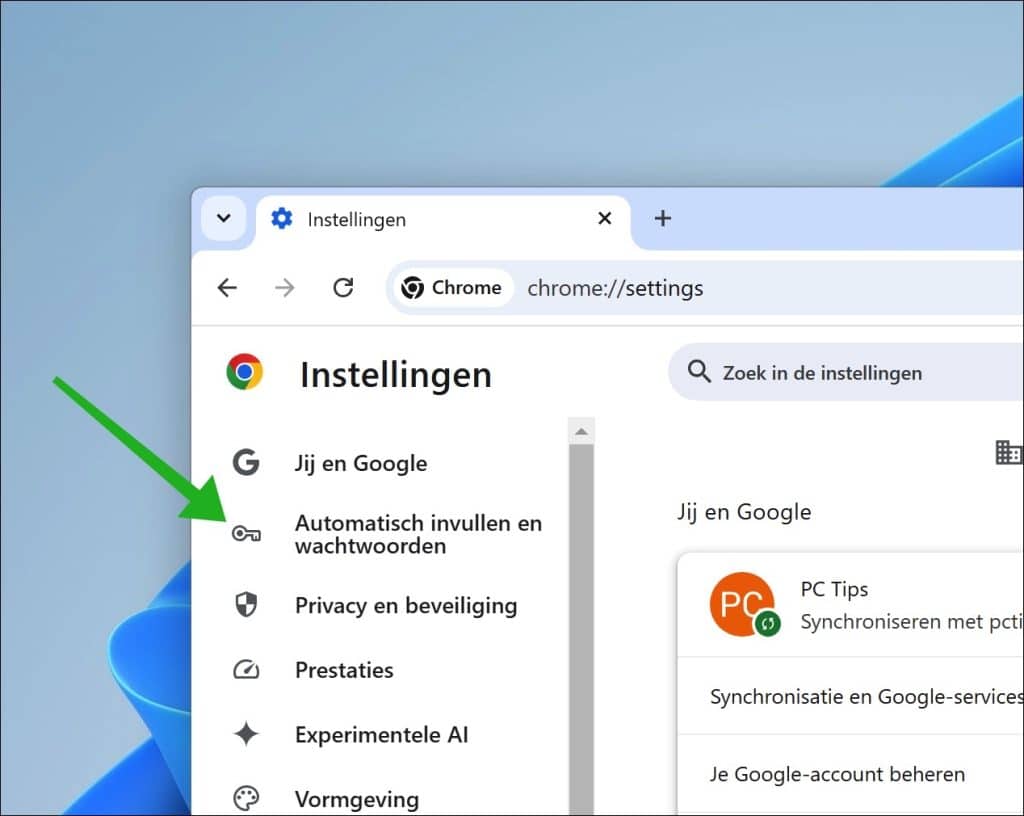1024x816 pixels.
Task: Click the Chrome icon in address chip
Action: [x=412, y=287]
